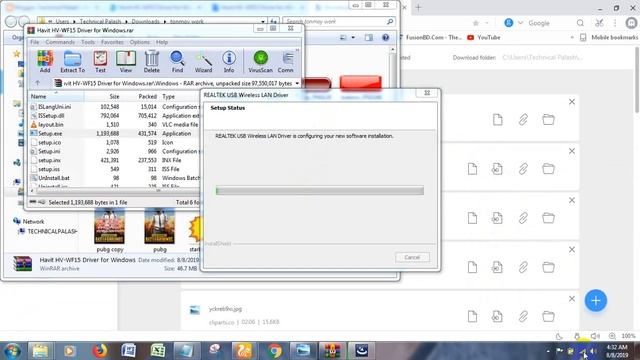Remove first download entry with X
This screenshot has height=360, width=640.
(572, 102)
